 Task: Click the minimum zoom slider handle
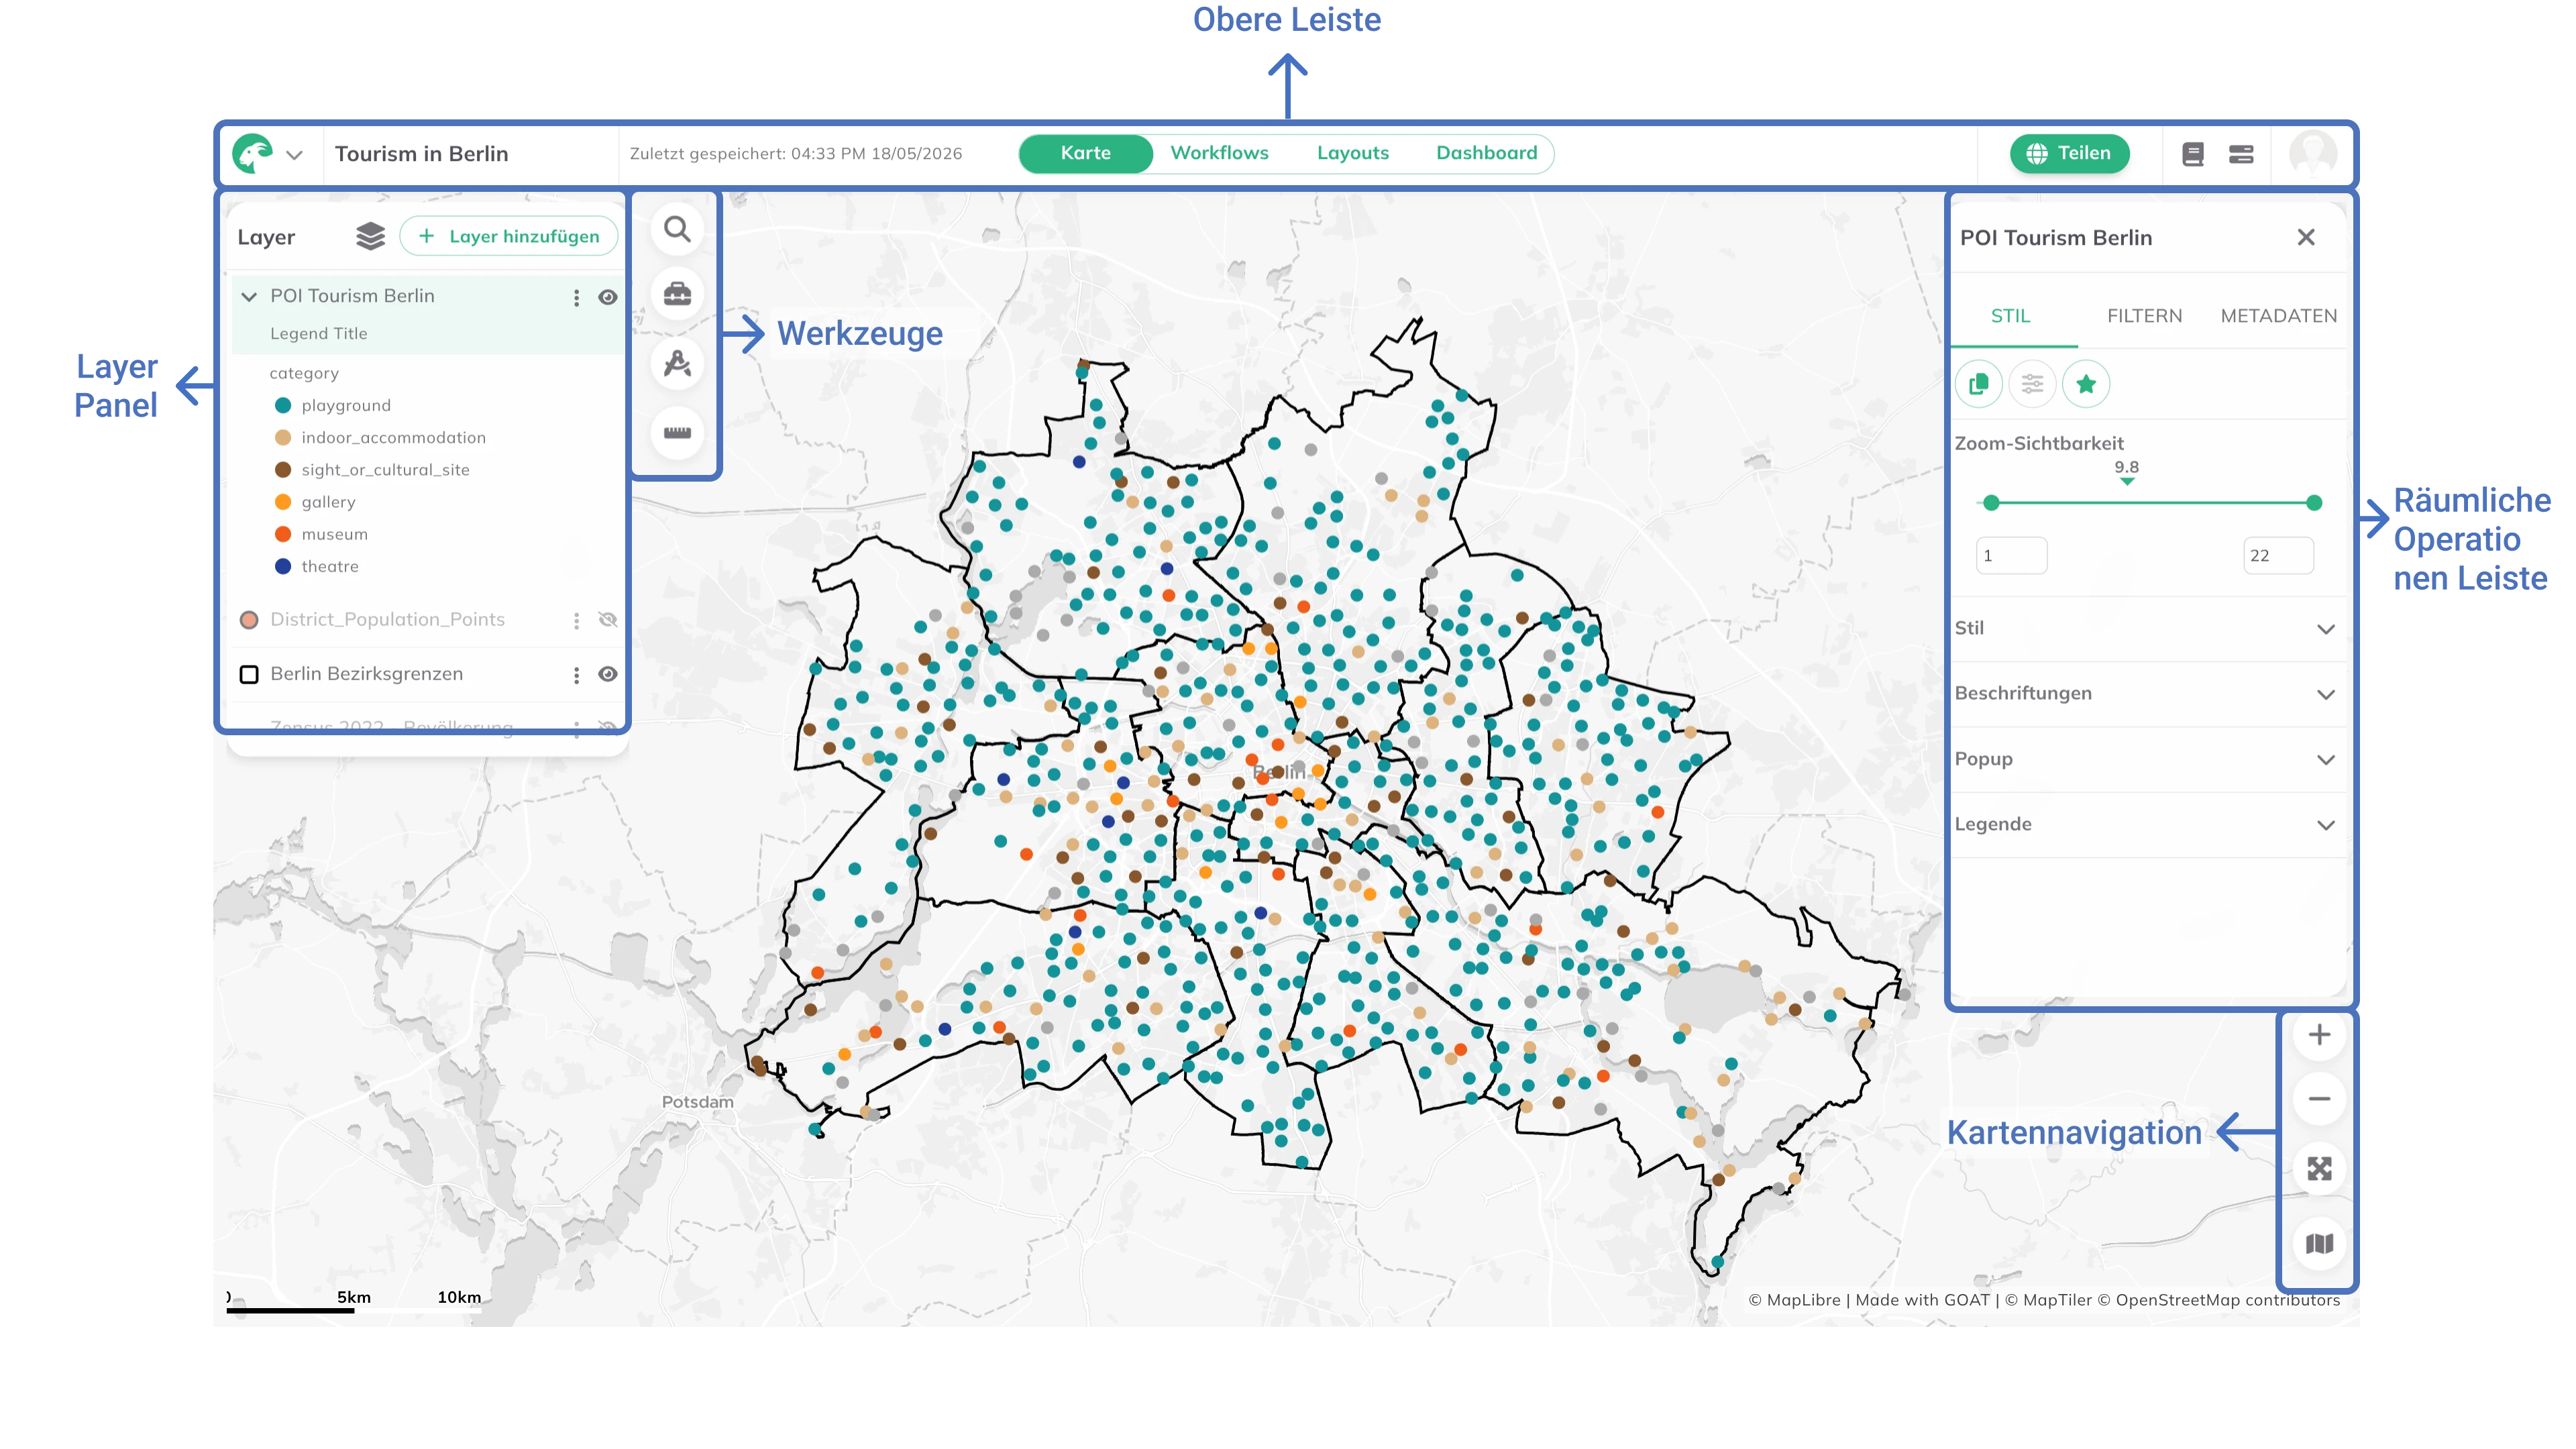click(1991, 503)
